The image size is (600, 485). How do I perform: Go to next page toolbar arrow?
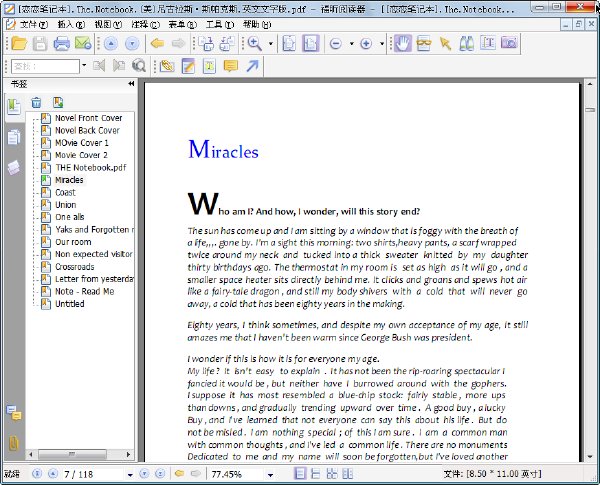(x=132, y=43)
